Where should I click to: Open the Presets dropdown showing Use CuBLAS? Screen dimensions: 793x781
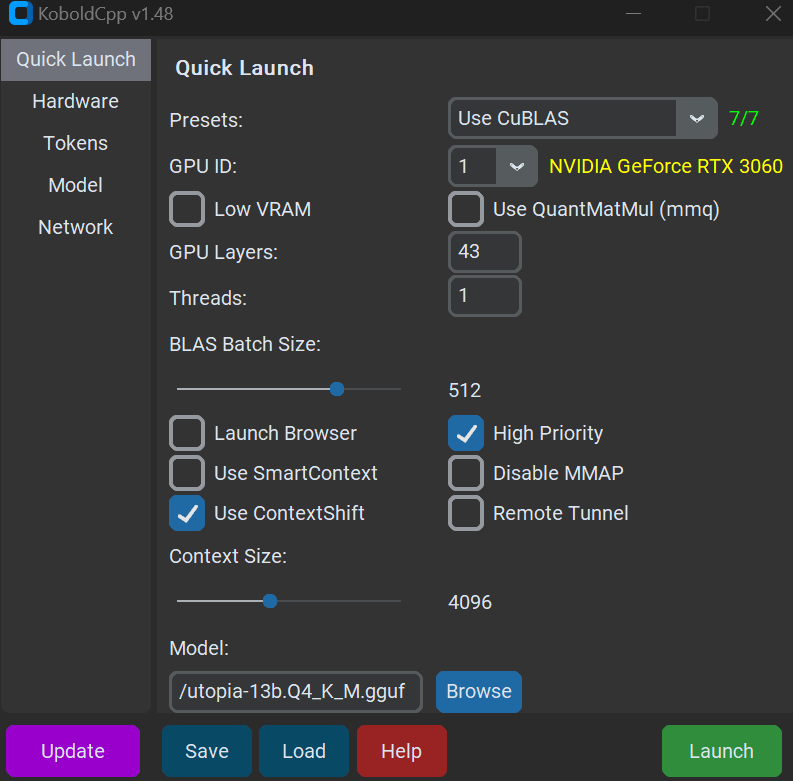tap(583, 118)
